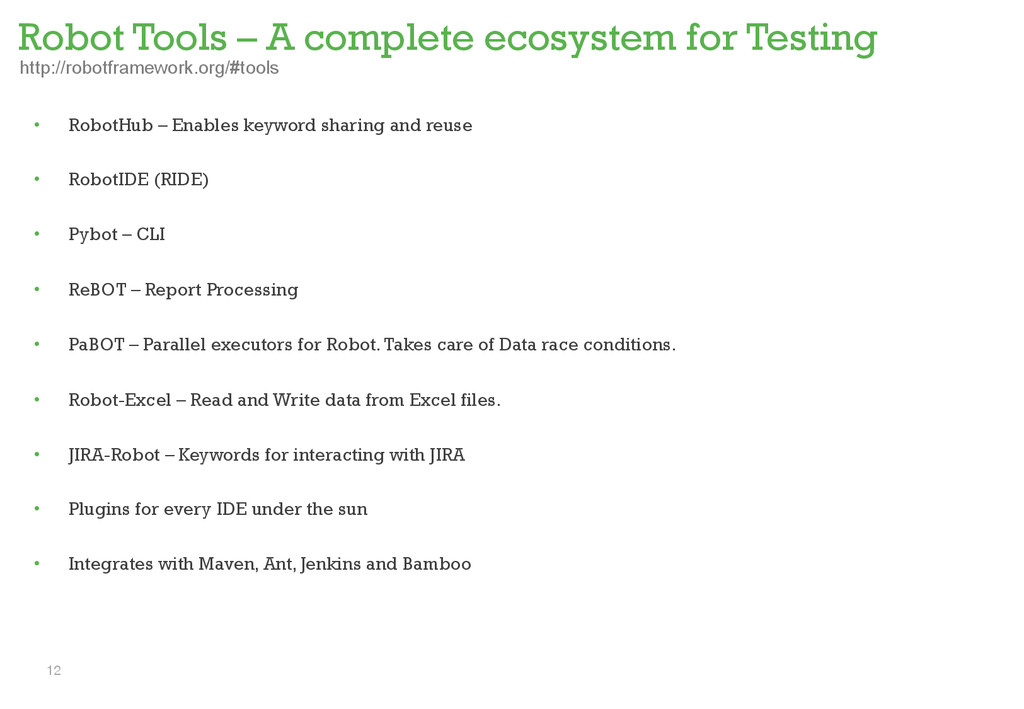Click the green bullet beside PaBOT
Screen dimensions: 1024x709
[x=37, y=343]
